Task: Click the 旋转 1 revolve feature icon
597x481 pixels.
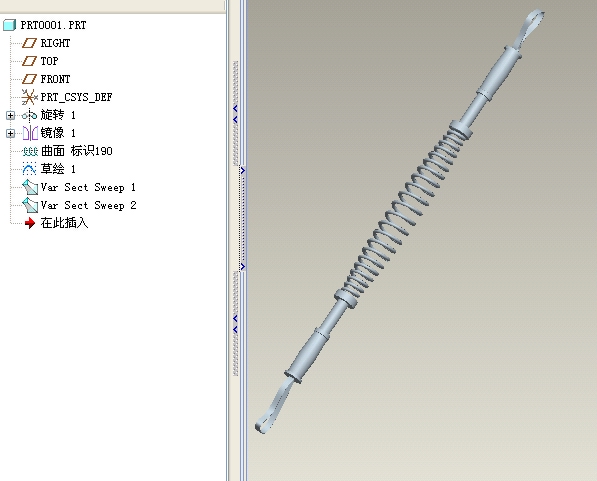Action: click(29, 115)
